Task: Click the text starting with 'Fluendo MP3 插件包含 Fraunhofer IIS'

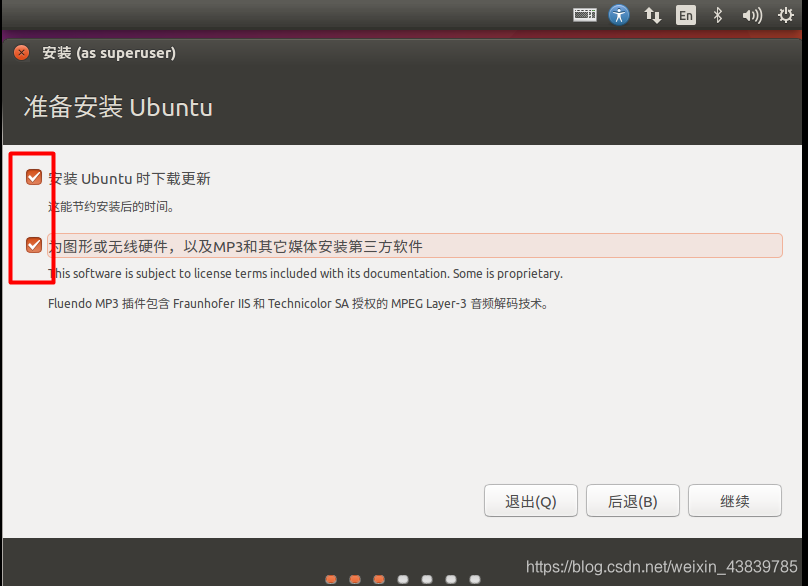Action: coord(298,304)
